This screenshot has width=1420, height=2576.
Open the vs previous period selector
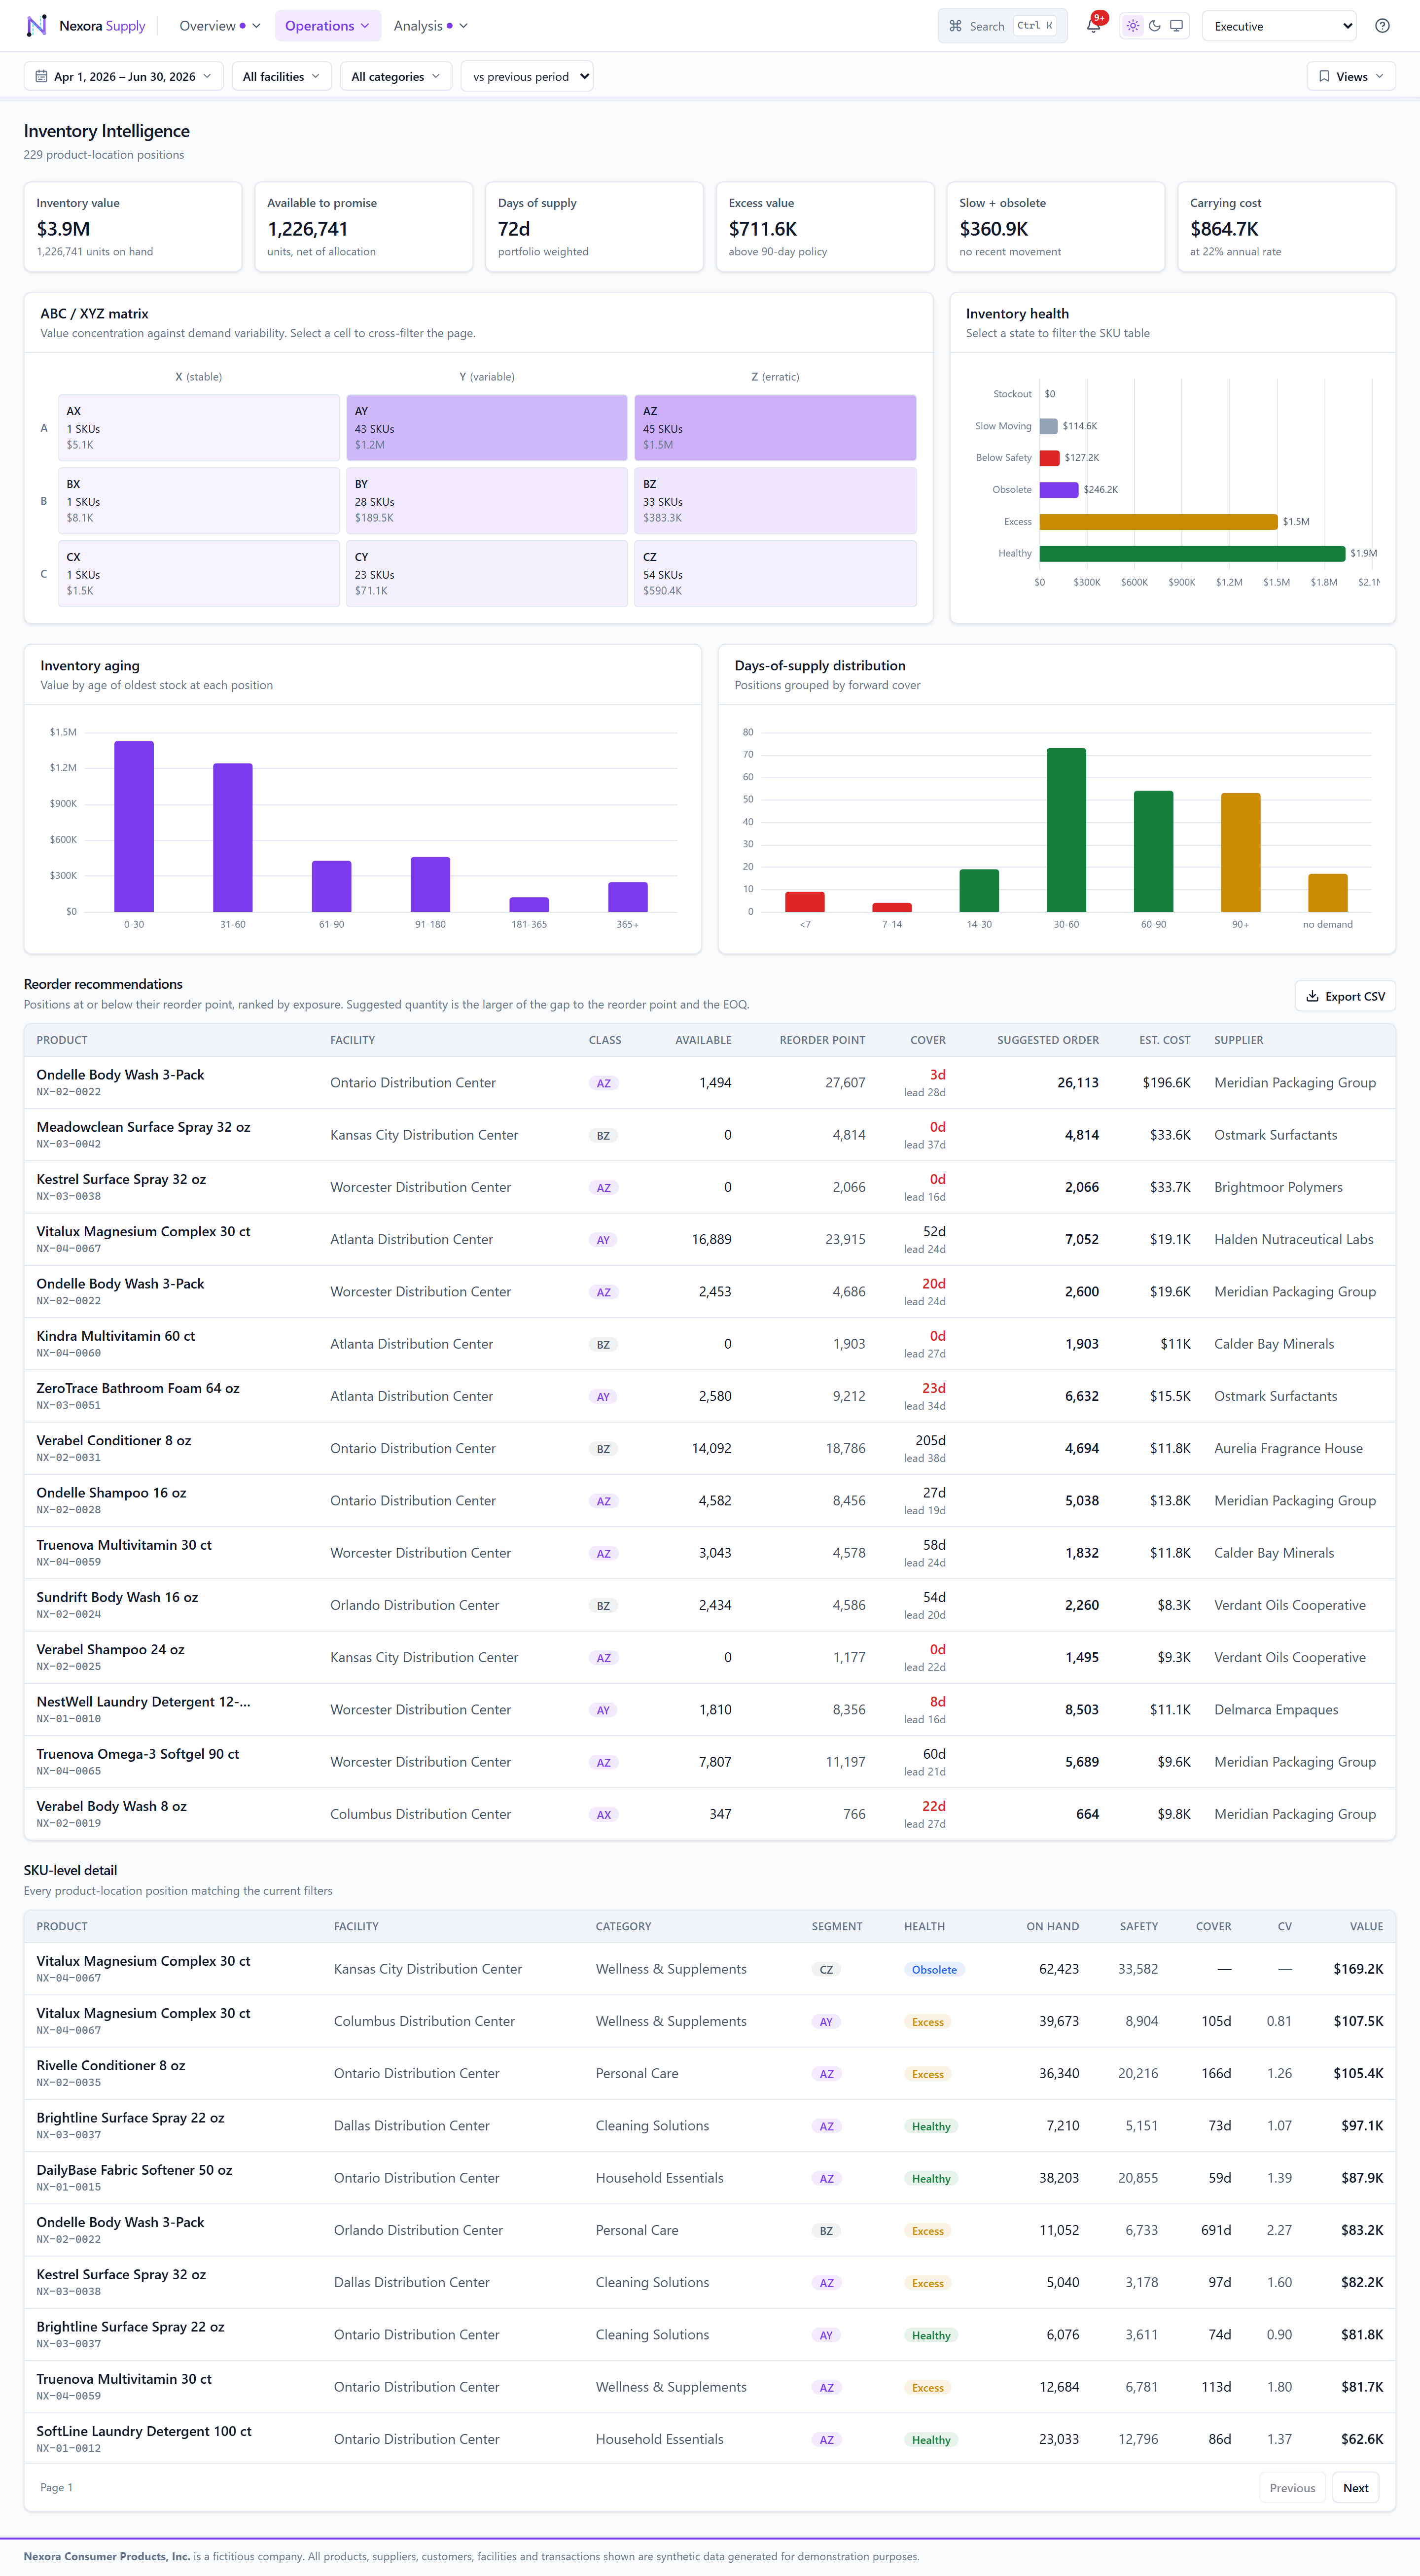(527, 76)
